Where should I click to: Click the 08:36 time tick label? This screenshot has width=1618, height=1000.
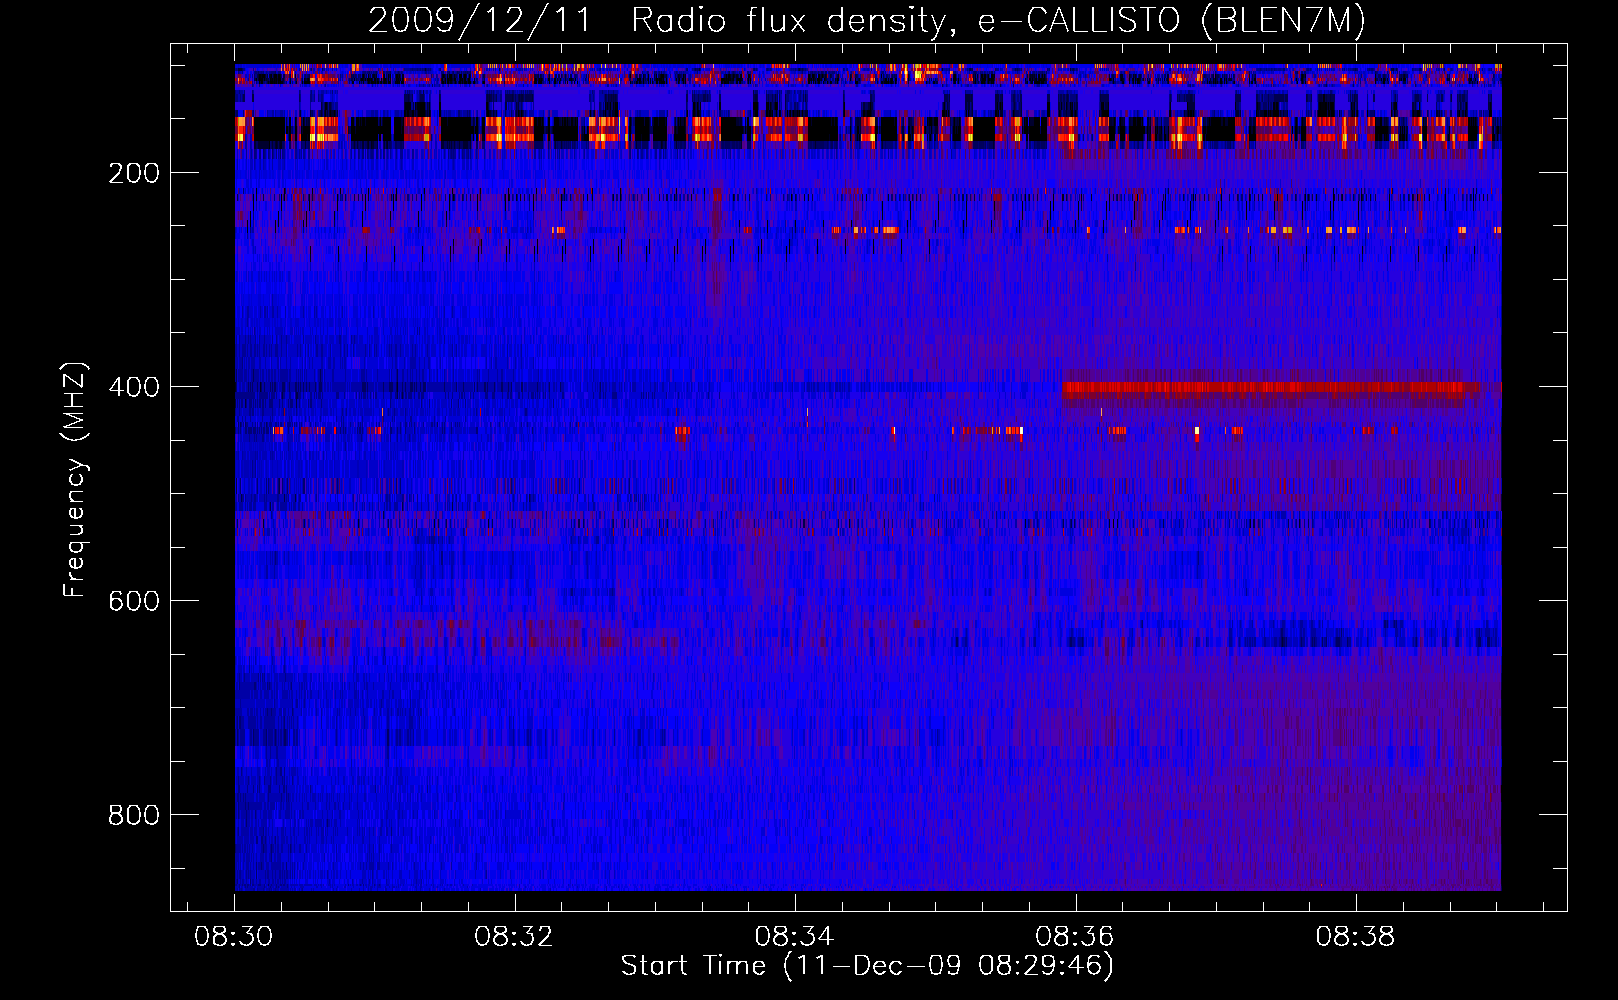[1075, 937]
